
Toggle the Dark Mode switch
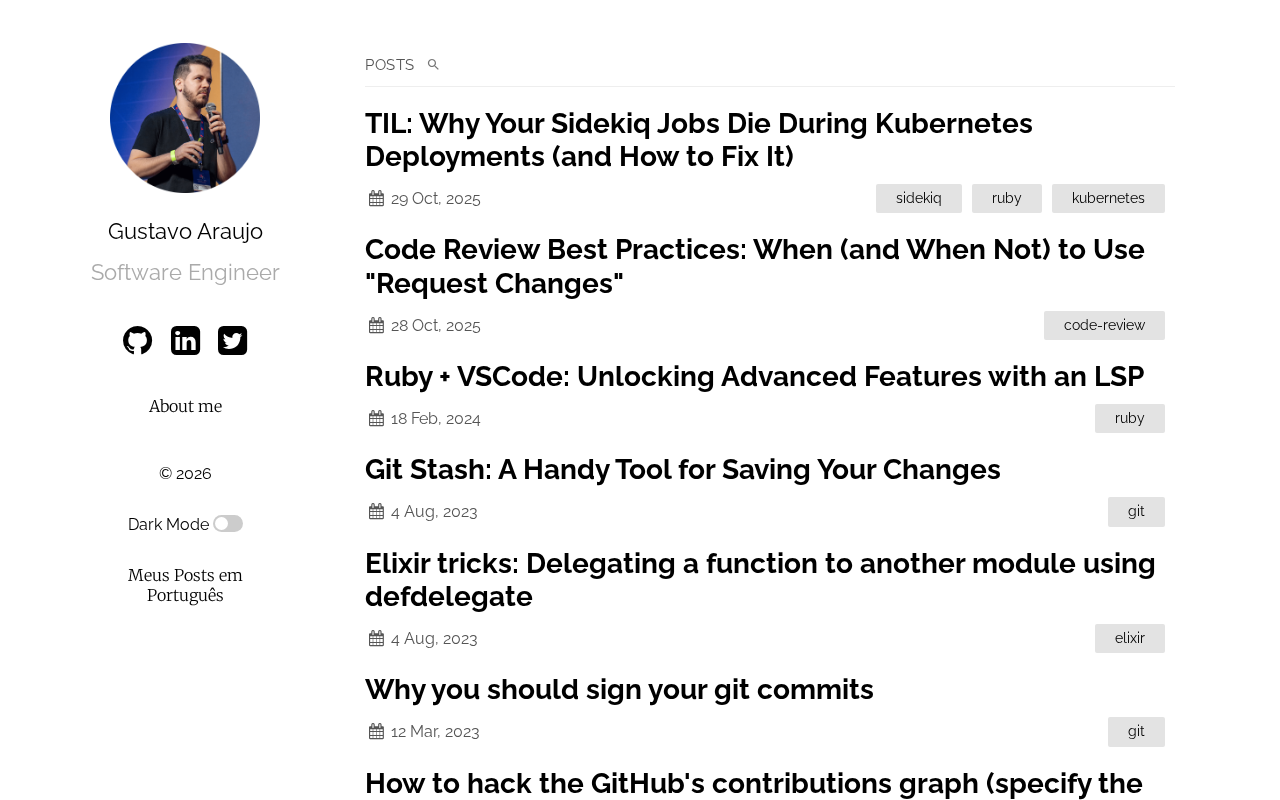(x=228, y=524)
